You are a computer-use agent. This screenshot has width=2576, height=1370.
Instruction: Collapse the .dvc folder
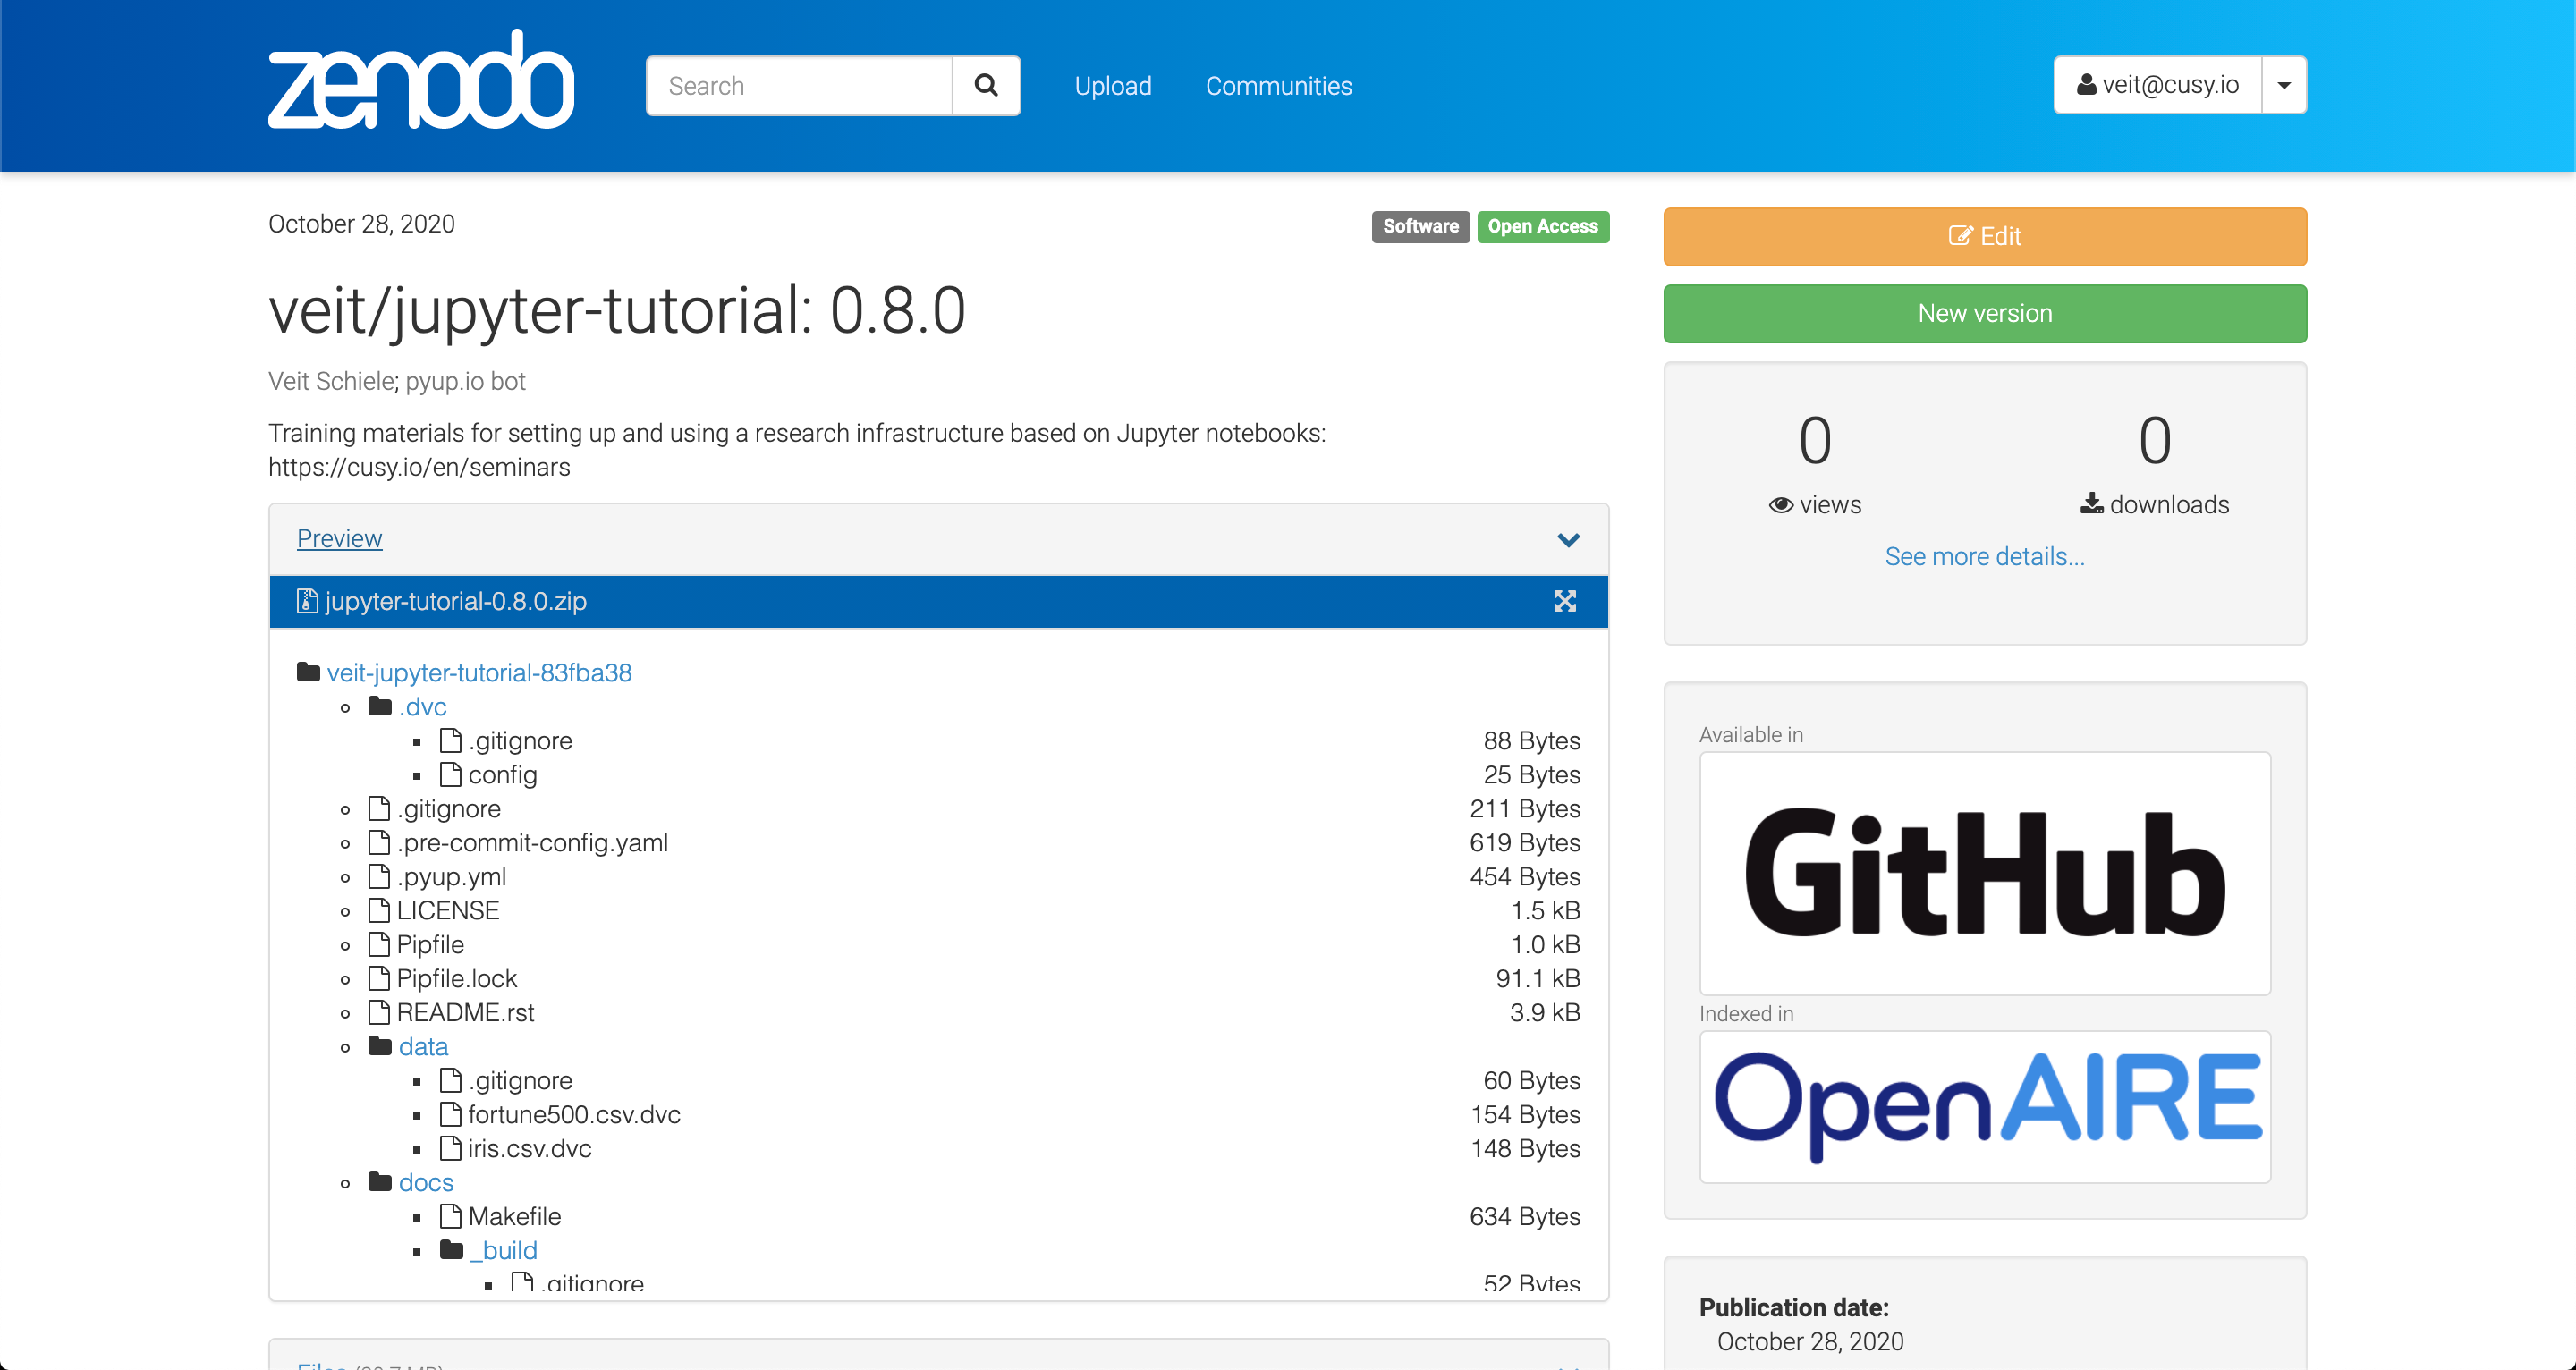(x=422, y=706)
